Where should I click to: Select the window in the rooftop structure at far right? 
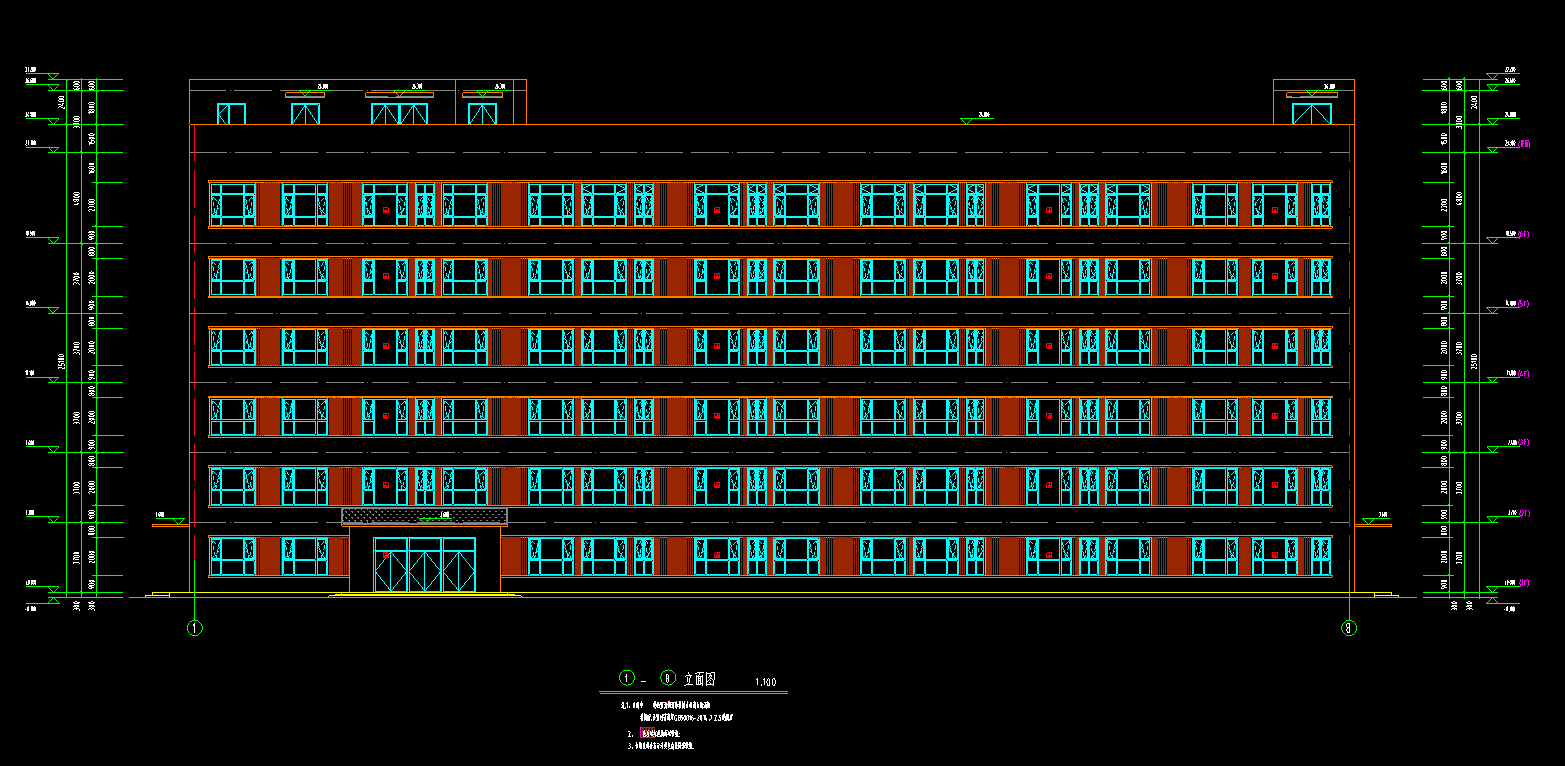(1311, 113)
